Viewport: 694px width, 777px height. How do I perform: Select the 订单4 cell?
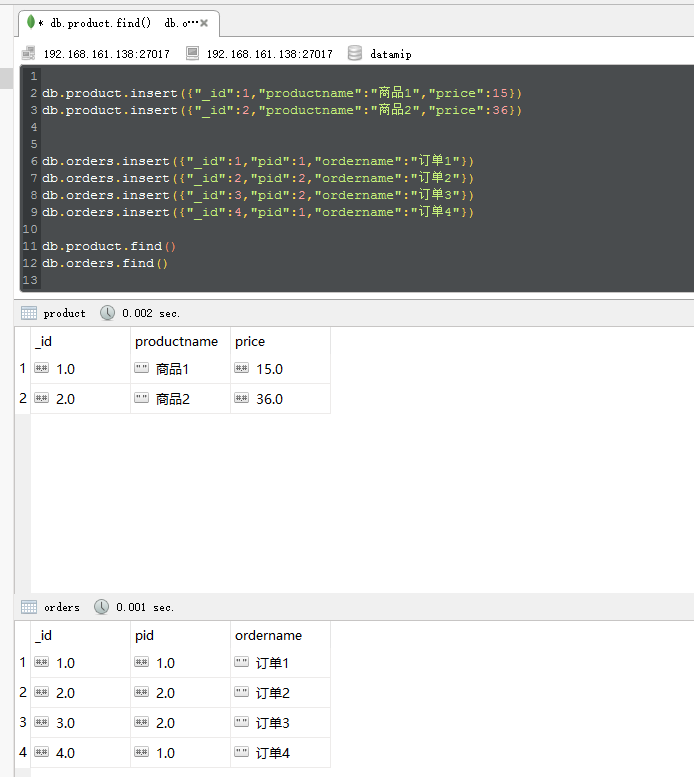tap(280, 752)
